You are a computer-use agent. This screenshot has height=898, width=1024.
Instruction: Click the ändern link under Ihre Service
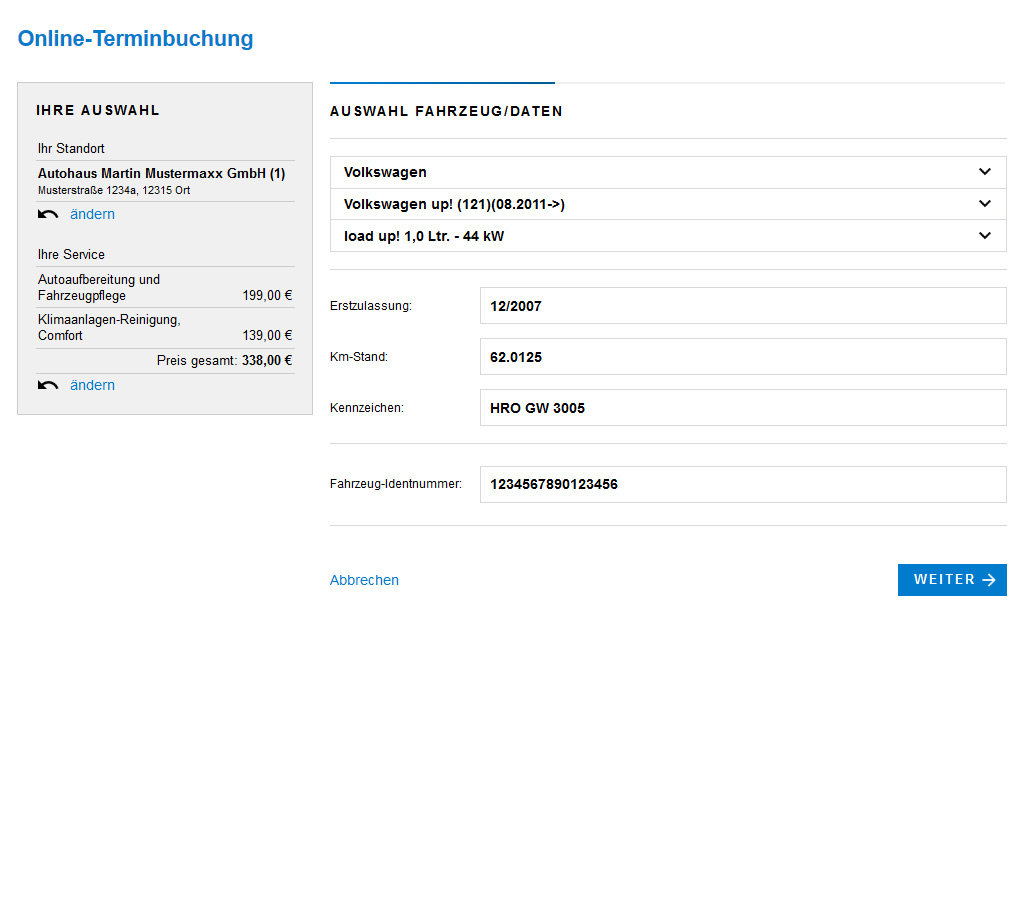click(x=92, y=386)
